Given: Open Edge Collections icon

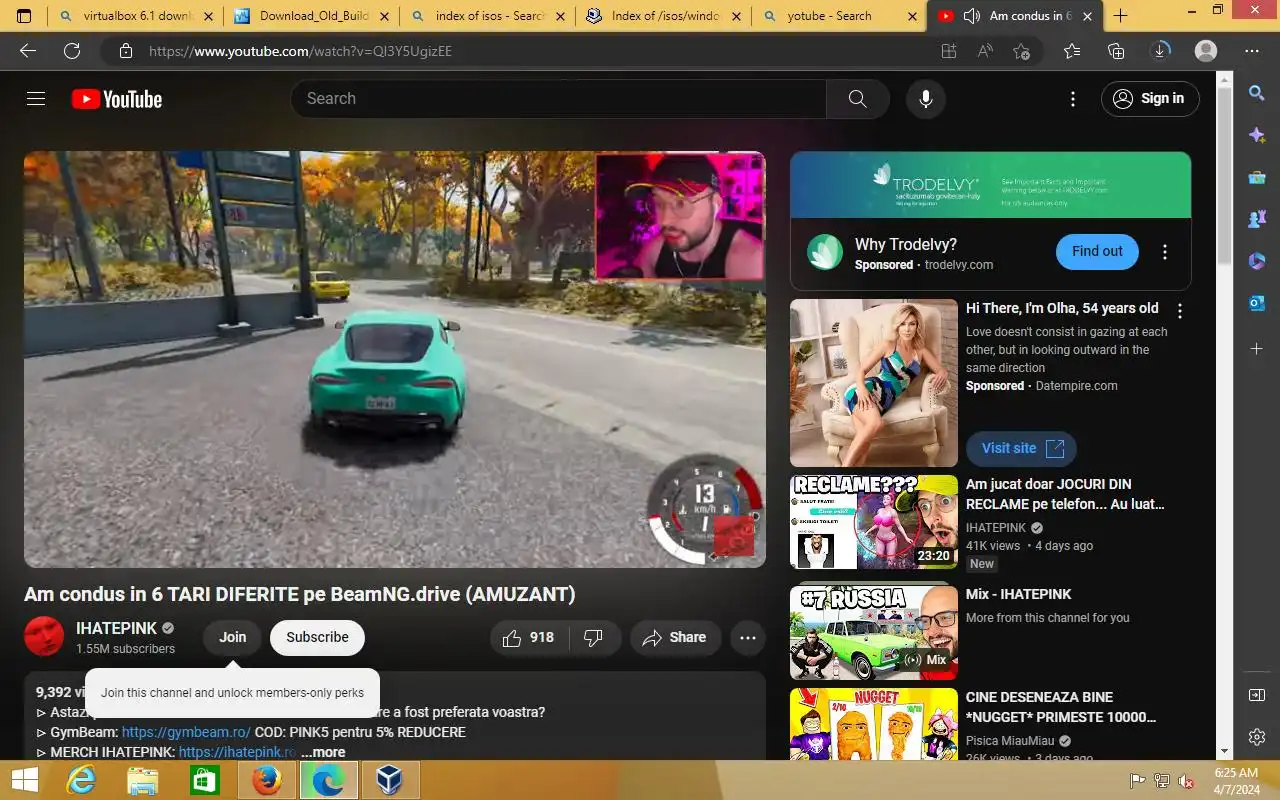Looking at the screenshot, I should coord(1116,51).
